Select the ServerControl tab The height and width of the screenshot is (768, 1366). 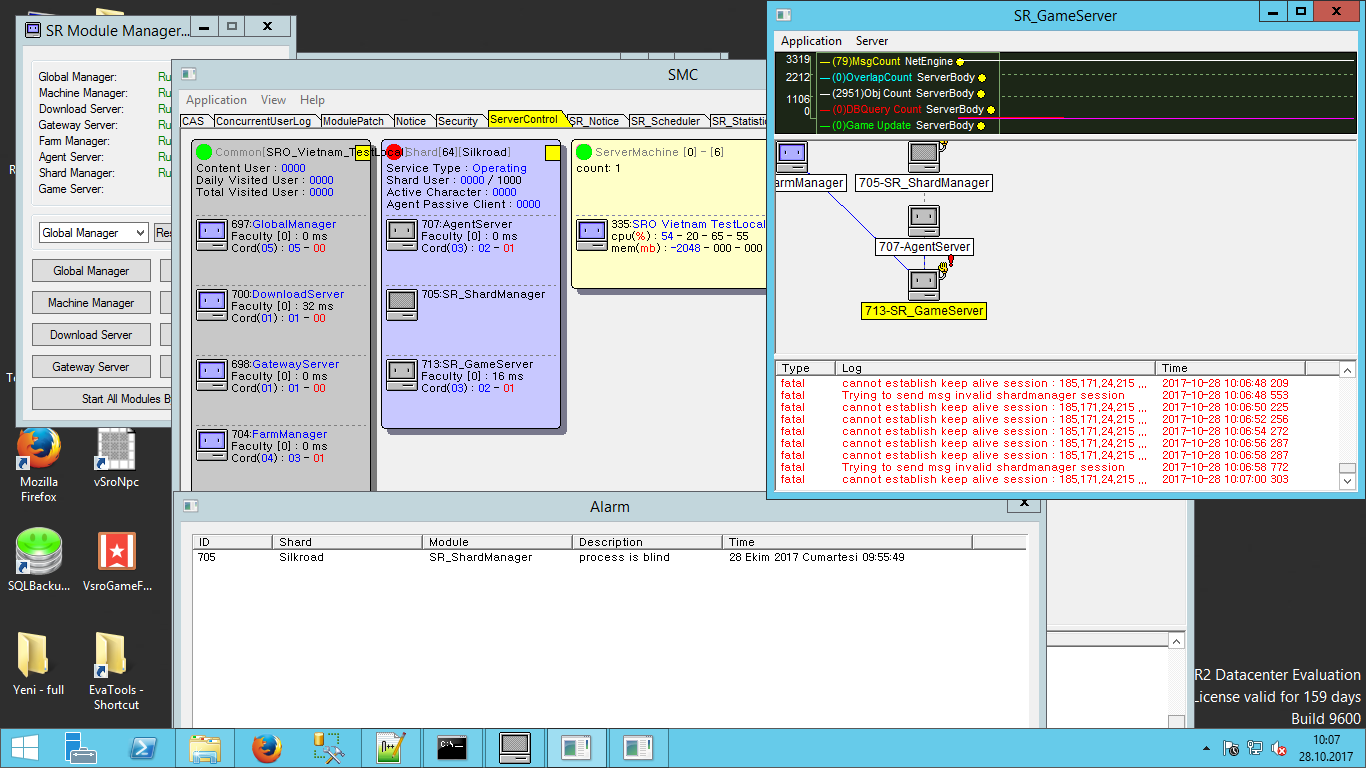click(524, 119)
